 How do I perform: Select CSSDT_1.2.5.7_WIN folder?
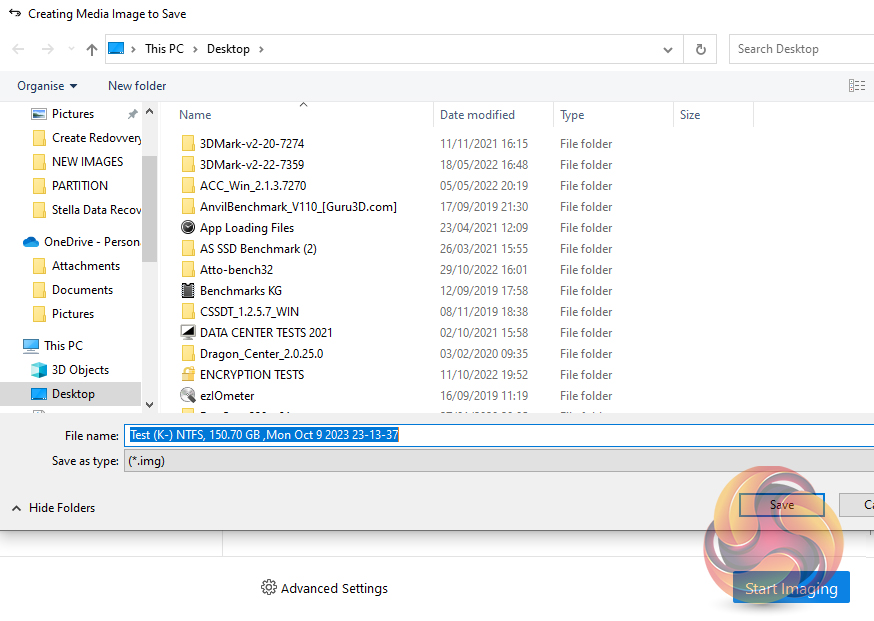tap(249, 312)
